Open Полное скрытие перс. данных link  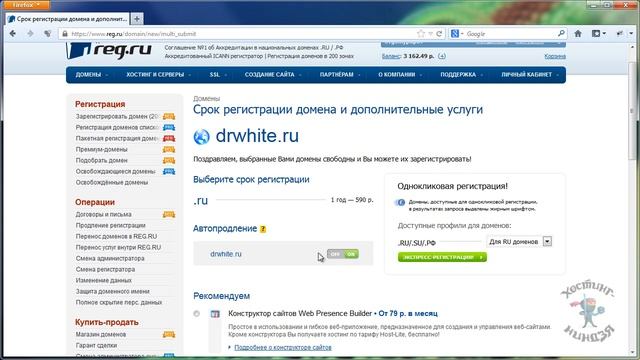119,302
